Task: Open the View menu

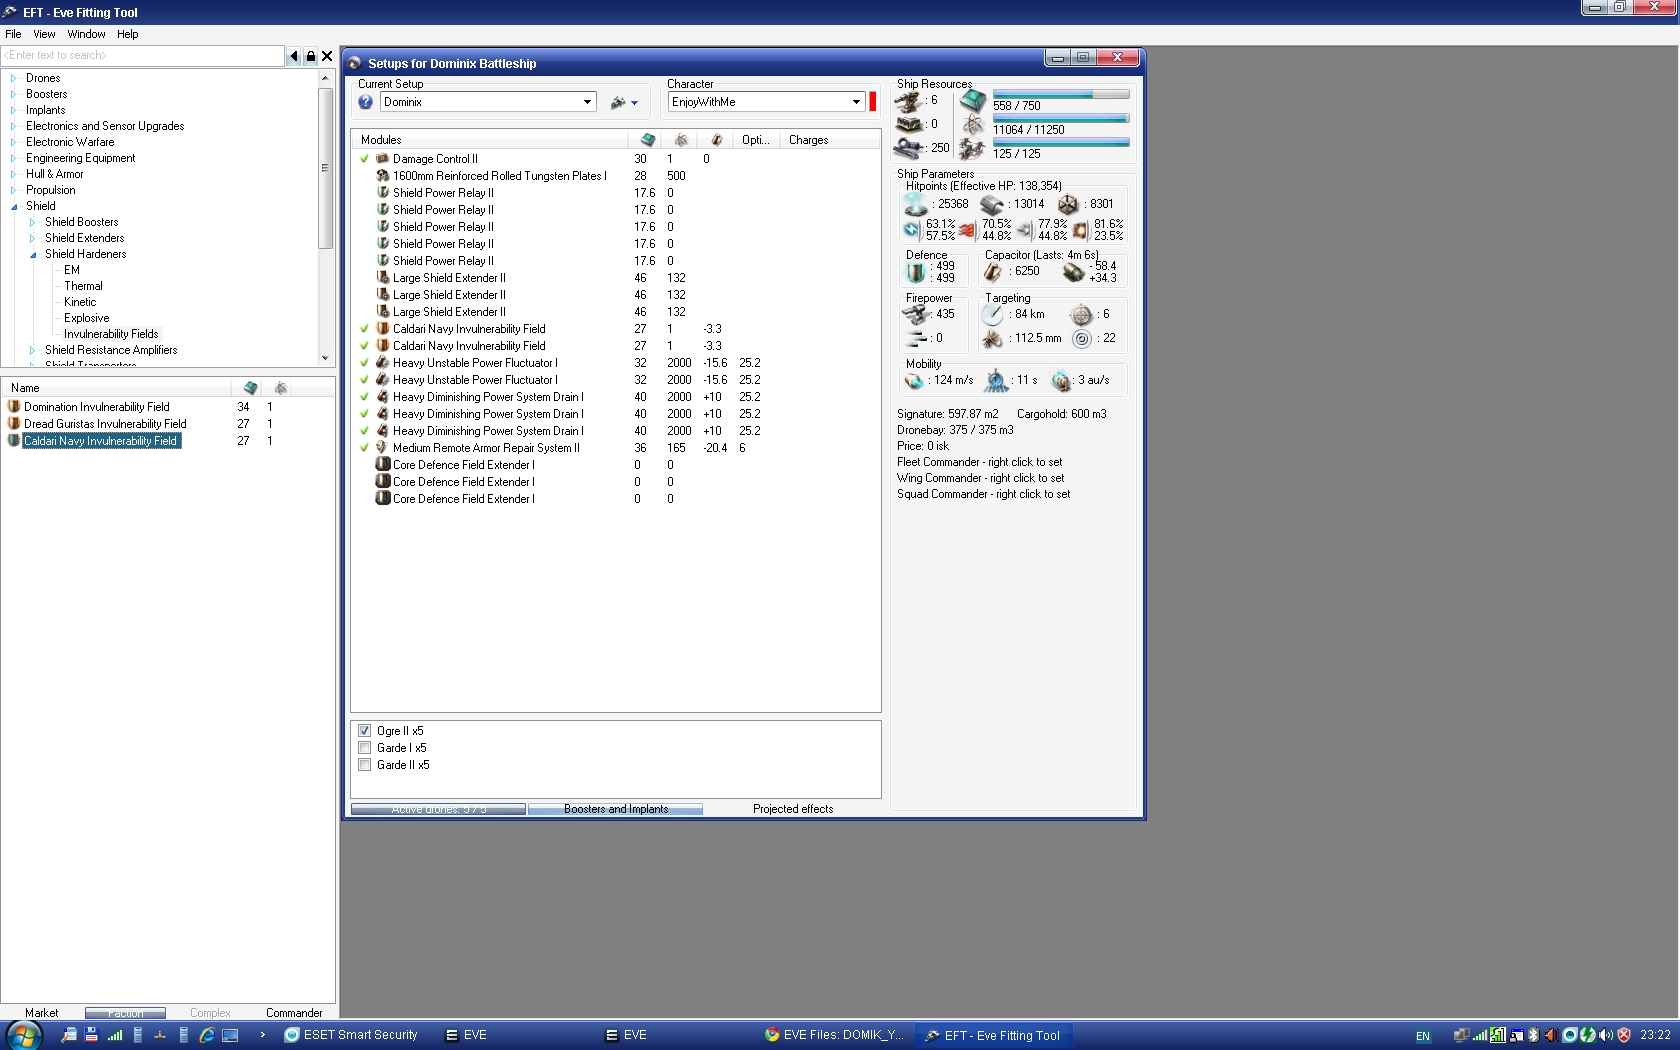Action: (44, 34)
